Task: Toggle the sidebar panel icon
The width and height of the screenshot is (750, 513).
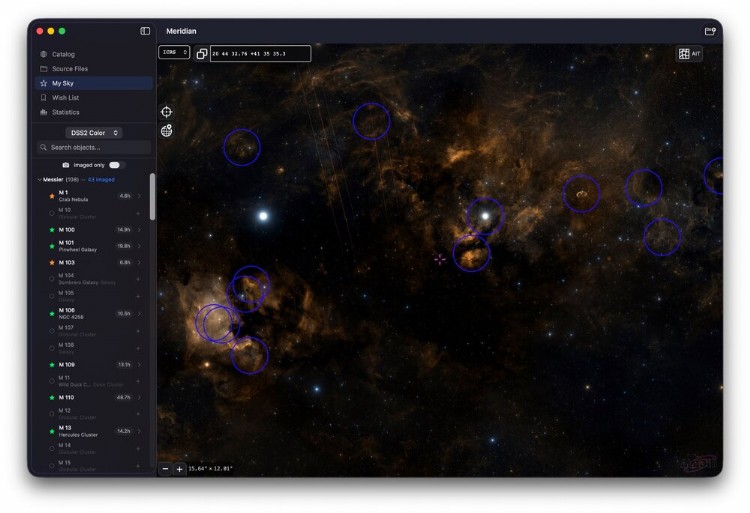Action: click(x=145, y=31)
